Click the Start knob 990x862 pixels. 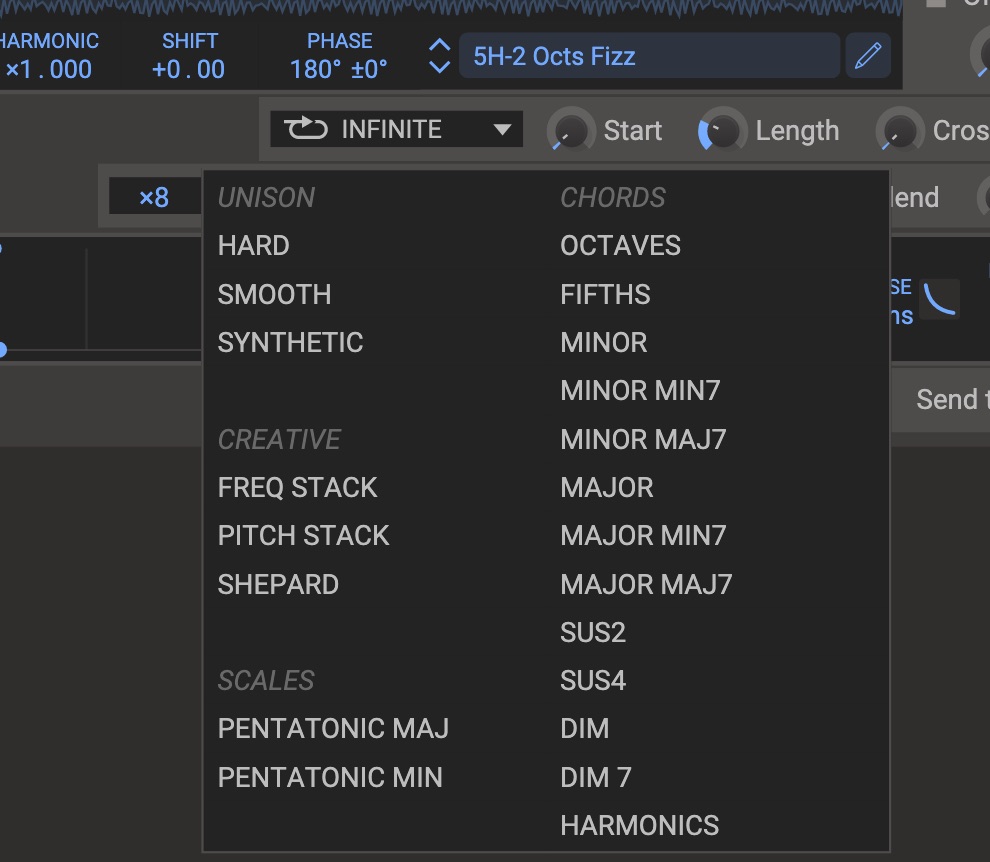(x=569, y=131)
